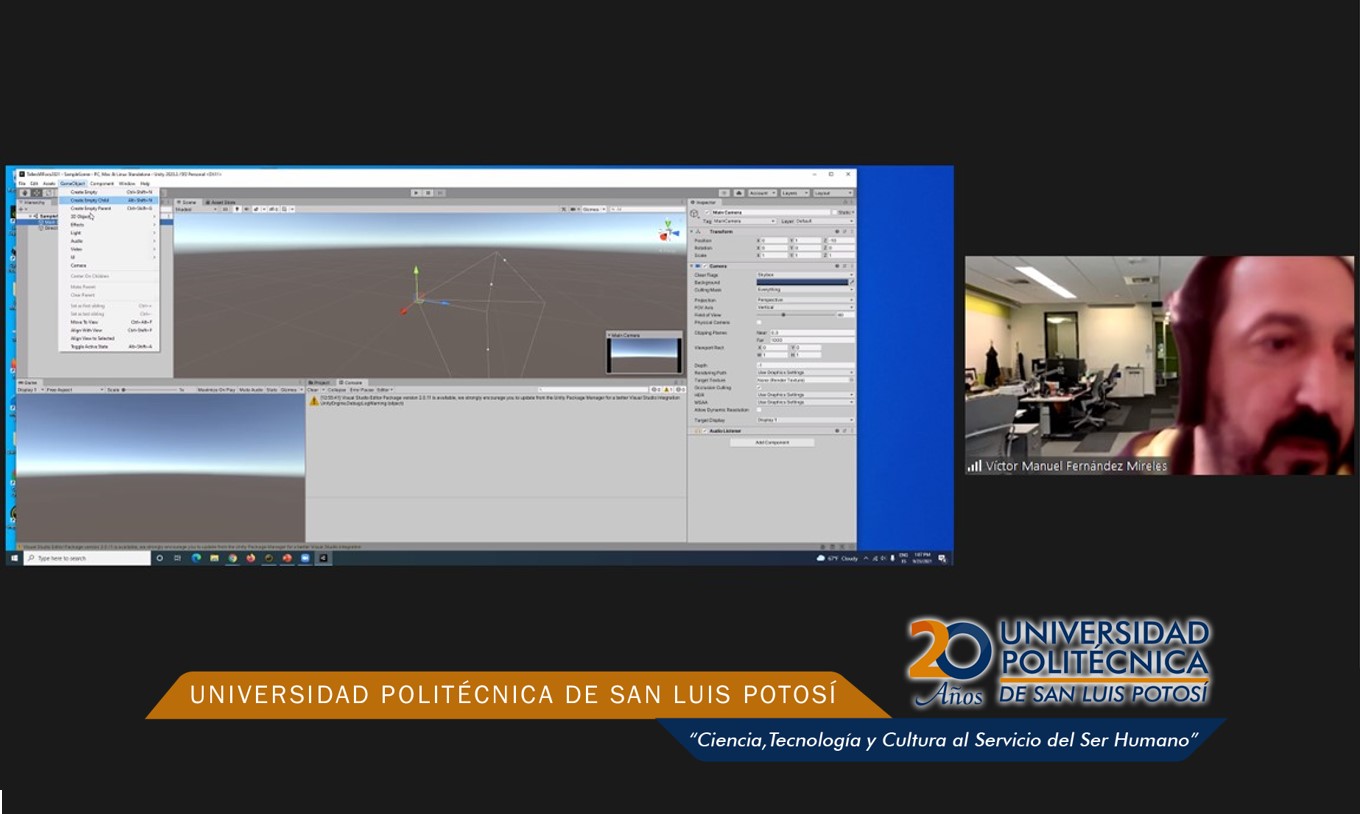Open the Projection dropdown

805,300
